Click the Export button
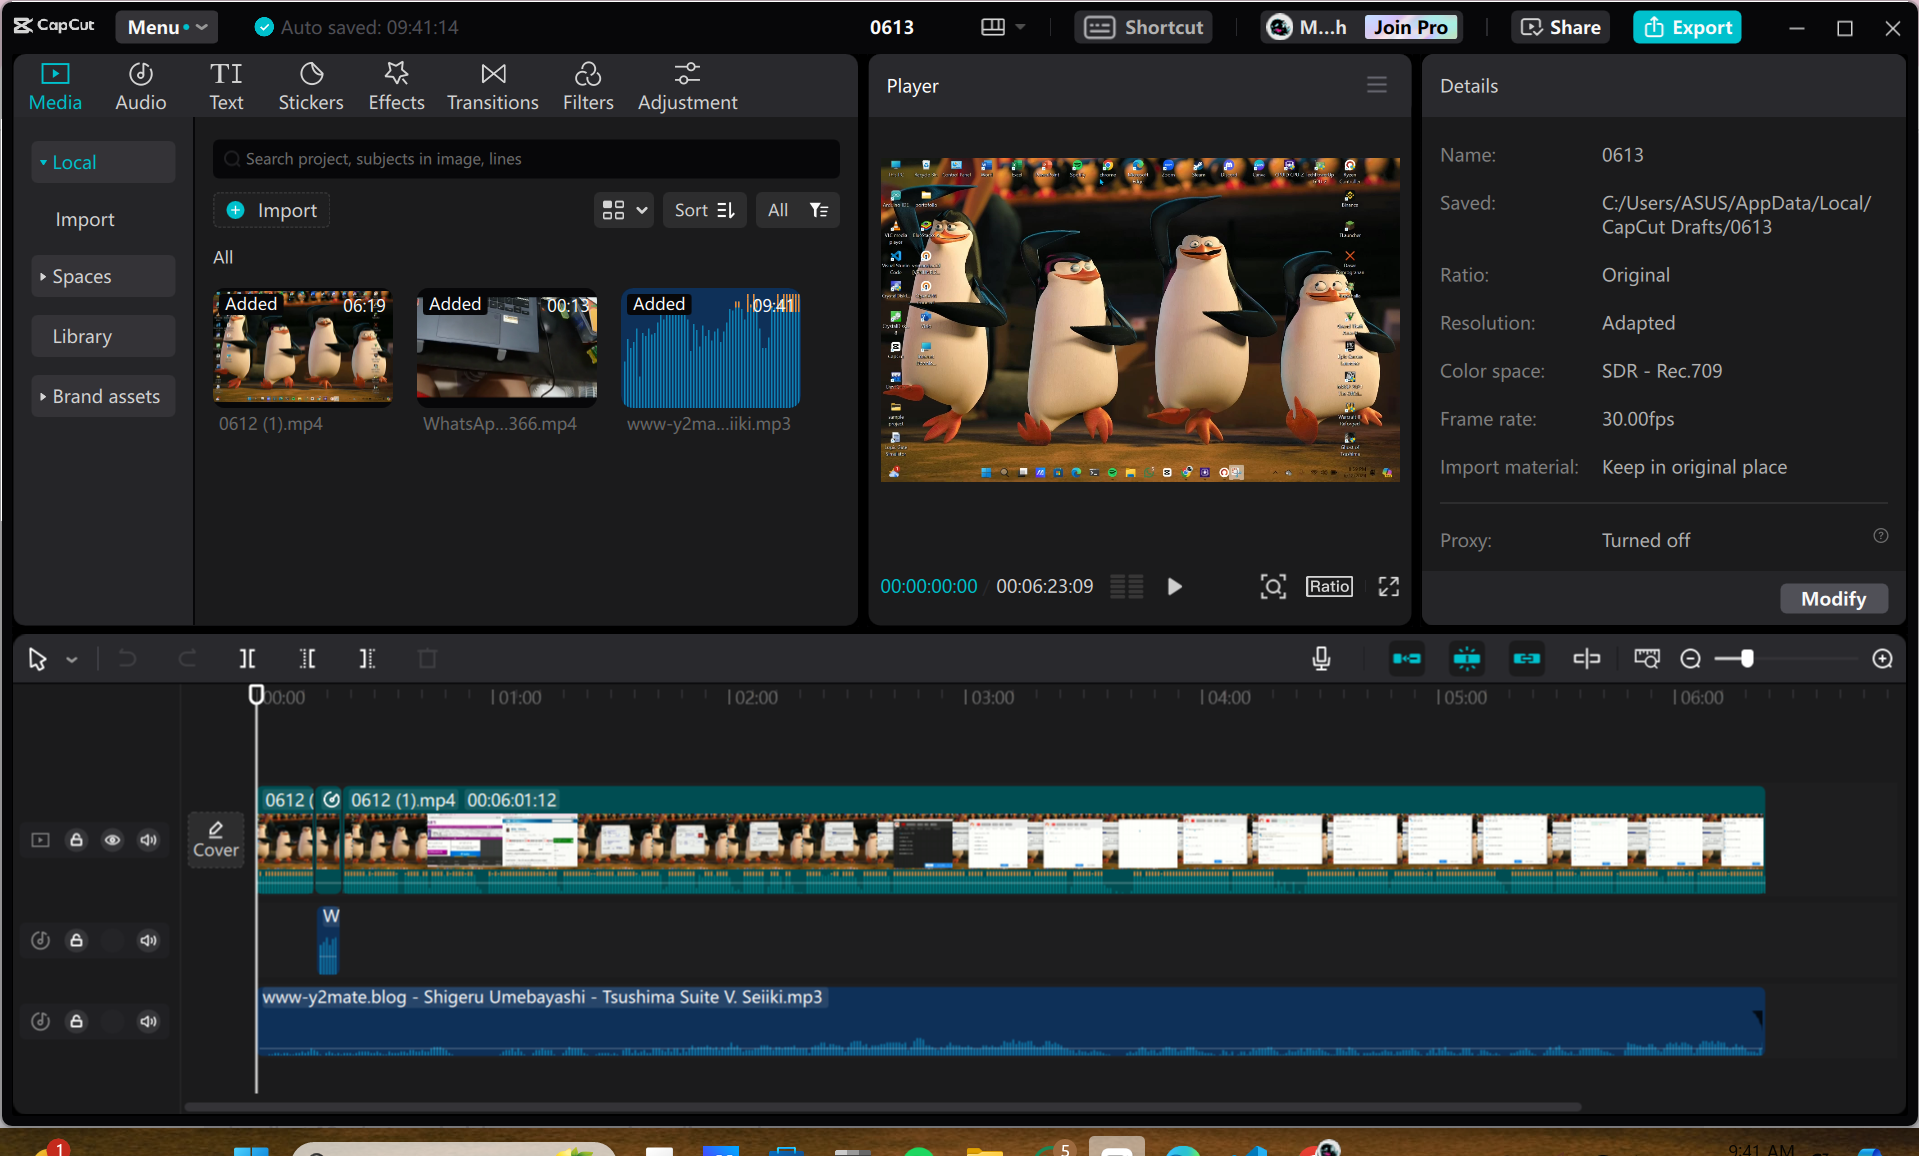This screenshot has height=1156, width=1919. [1686, 27]
